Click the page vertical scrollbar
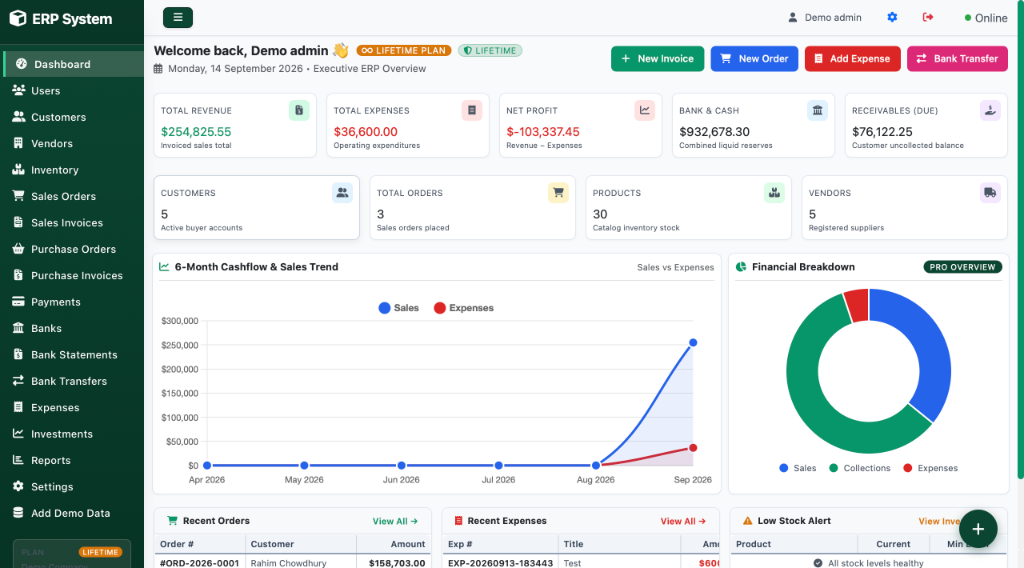 (1021, 238)
